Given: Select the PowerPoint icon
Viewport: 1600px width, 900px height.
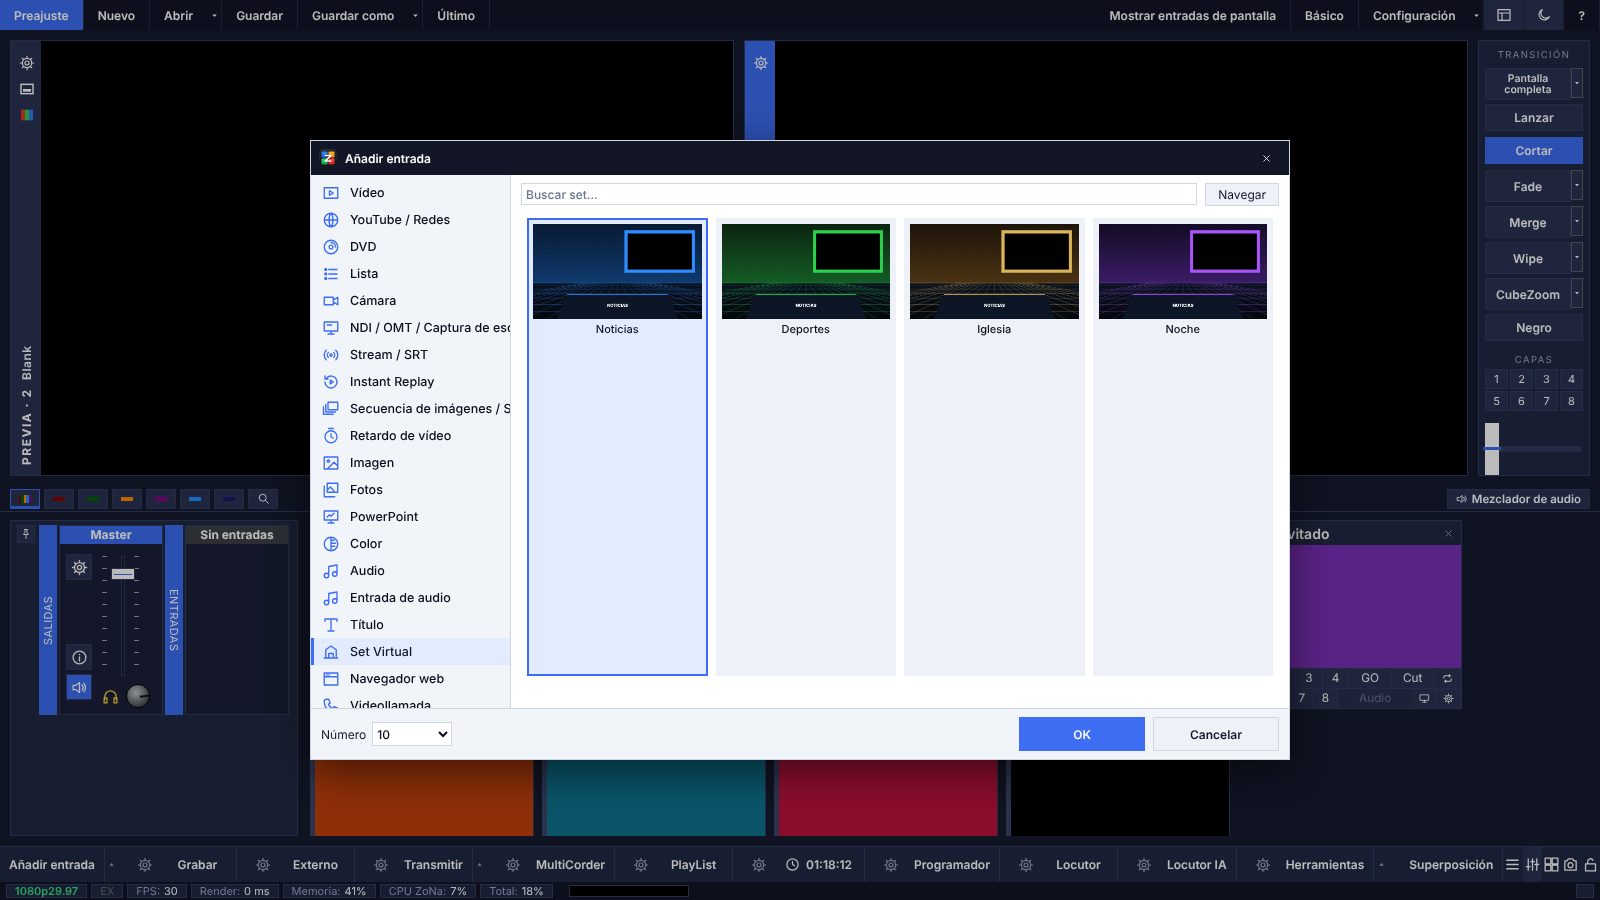Looking at the screenshot, I should tap(331, 517).
